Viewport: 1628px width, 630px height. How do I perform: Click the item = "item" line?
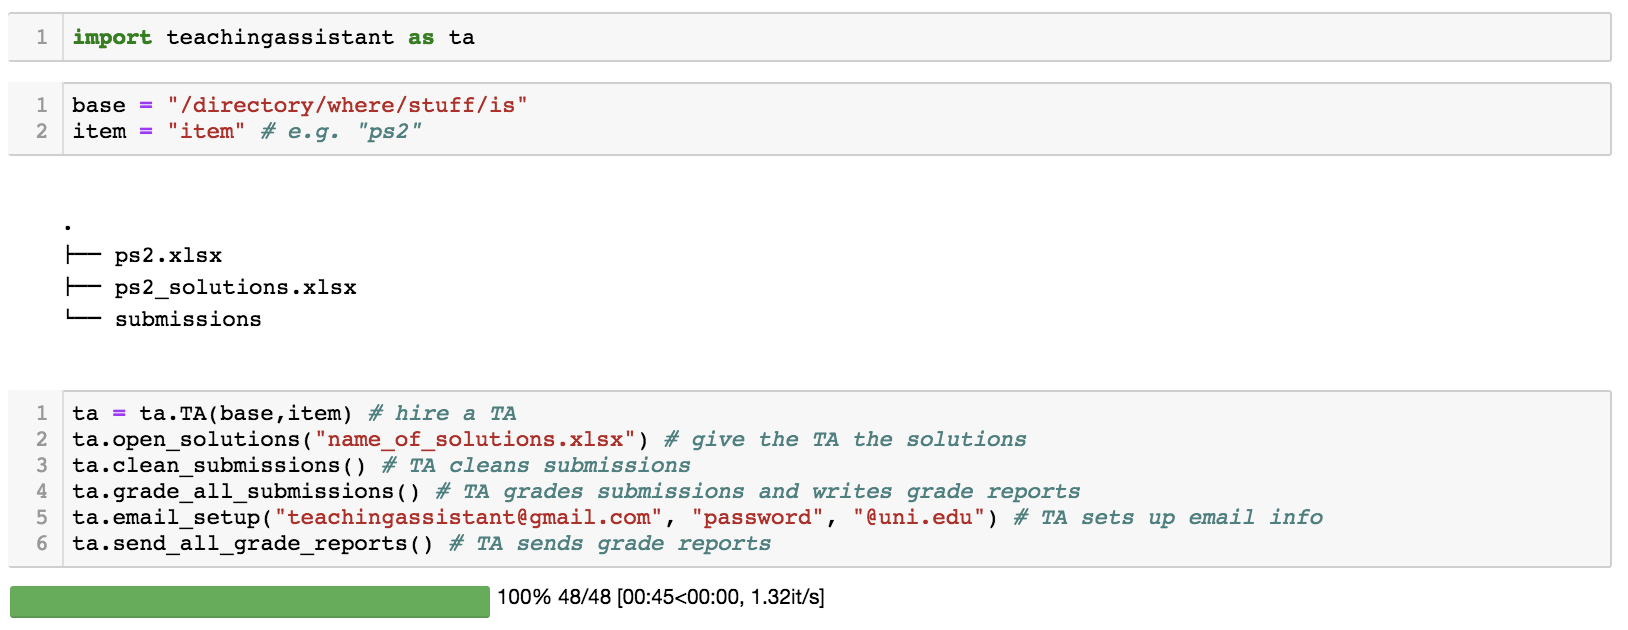click(x=247, y=131)
